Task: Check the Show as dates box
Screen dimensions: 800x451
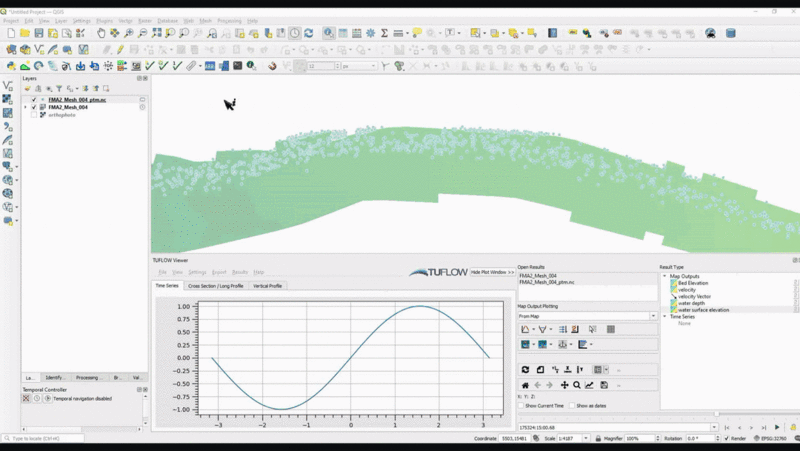Action: (x=572, y=406)
